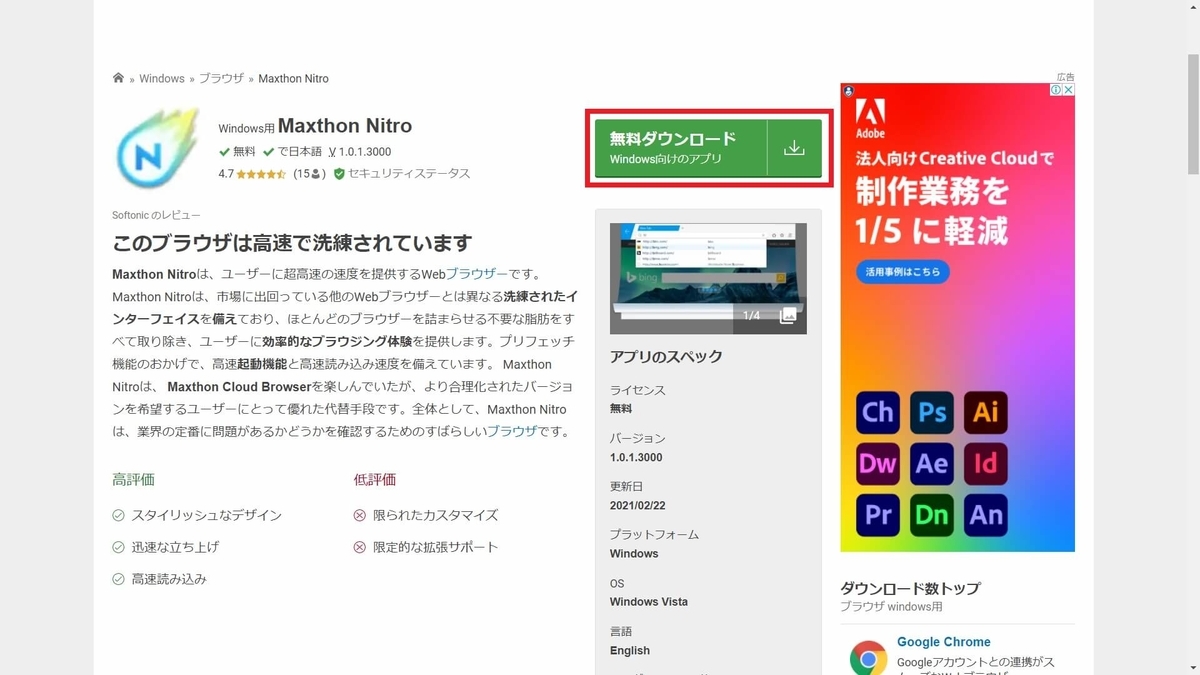Click the Adobe ad info icon
The image size is (1200, 675).
pos(1056,90)
